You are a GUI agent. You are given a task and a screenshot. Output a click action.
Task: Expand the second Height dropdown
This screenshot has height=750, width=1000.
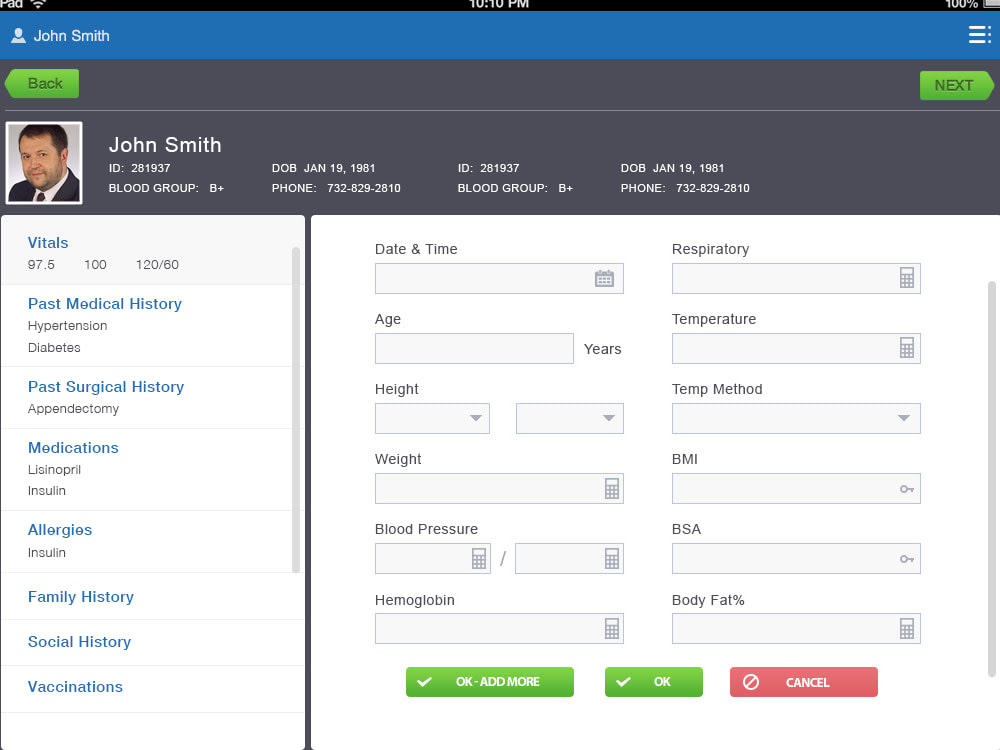tap(570, 418)
